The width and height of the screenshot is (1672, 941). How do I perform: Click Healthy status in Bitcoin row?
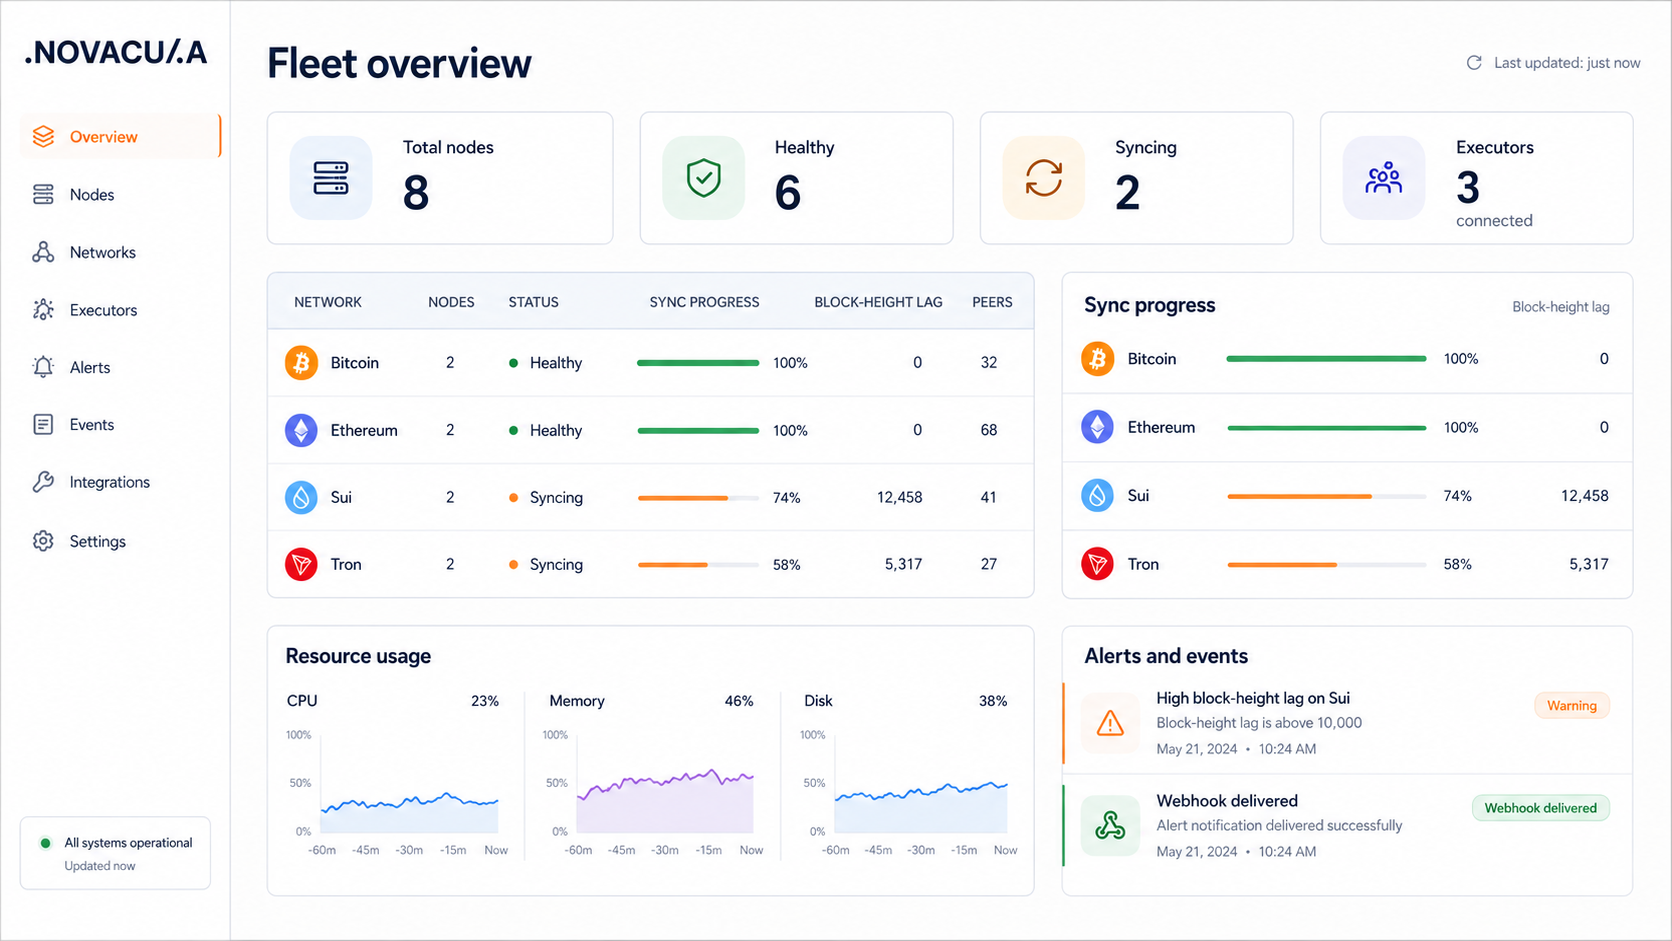click(545, 363)
